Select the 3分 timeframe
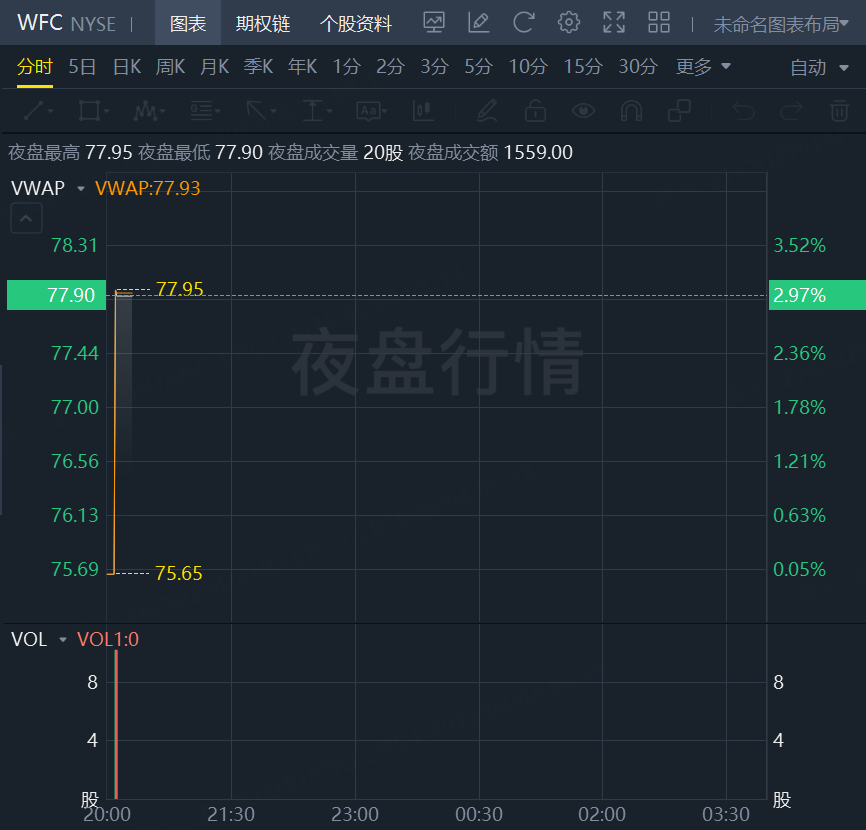Screen dimensions: 866x830 (434, 67)
